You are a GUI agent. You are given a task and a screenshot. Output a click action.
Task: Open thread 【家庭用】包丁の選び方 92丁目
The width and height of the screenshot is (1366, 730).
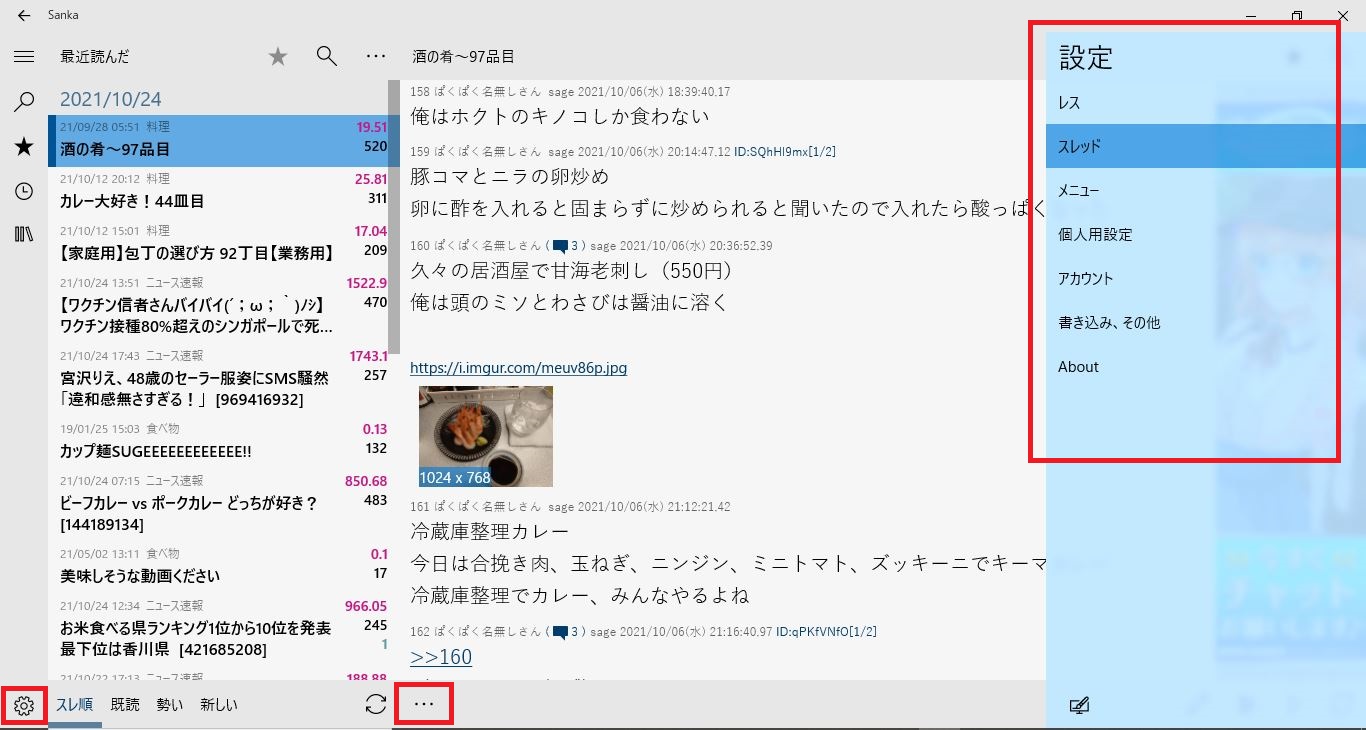coord(218,243)
